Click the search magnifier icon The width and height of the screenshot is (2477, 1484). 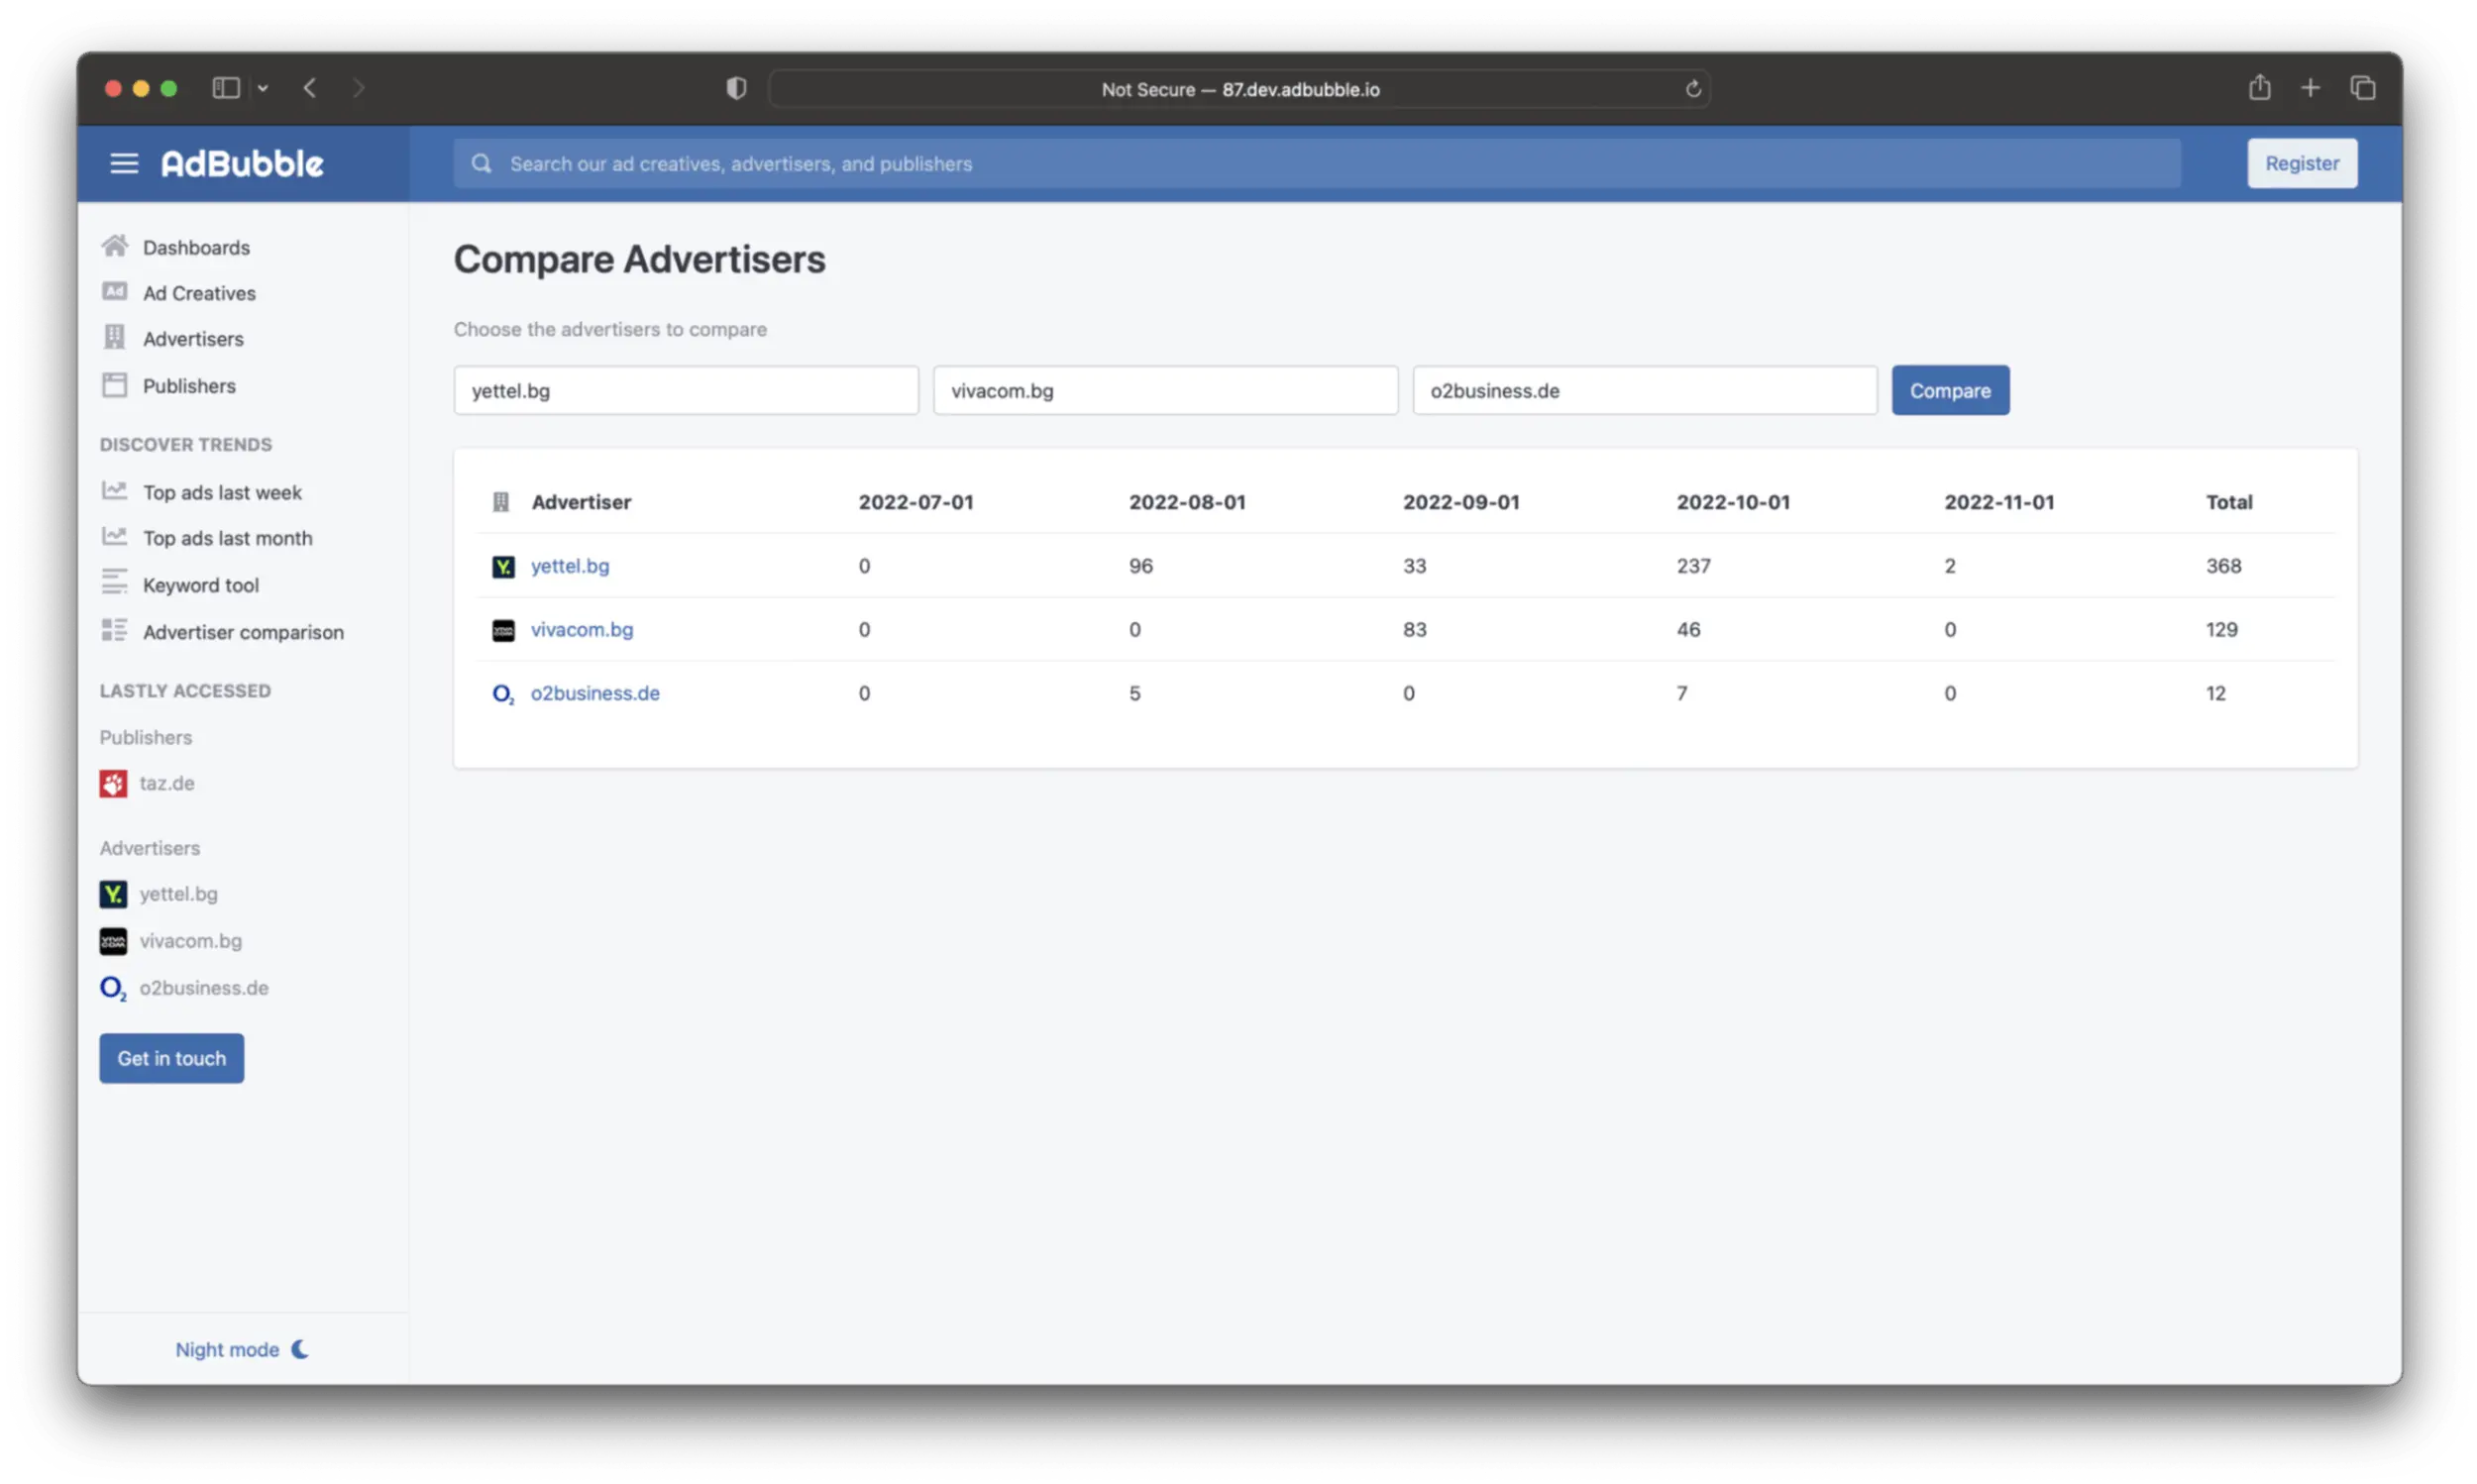point(481,163)
